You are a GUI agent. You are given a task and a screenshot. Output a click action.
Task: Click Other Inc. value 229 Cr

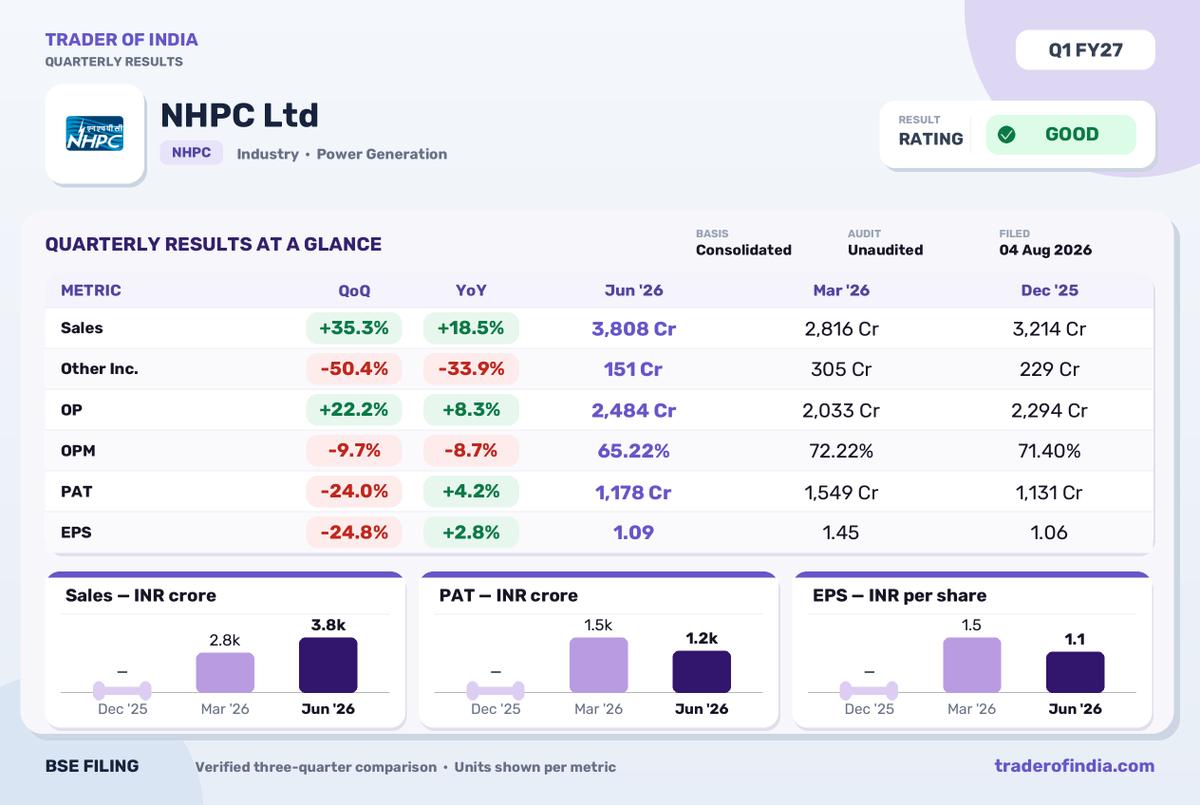[1049, 369]
